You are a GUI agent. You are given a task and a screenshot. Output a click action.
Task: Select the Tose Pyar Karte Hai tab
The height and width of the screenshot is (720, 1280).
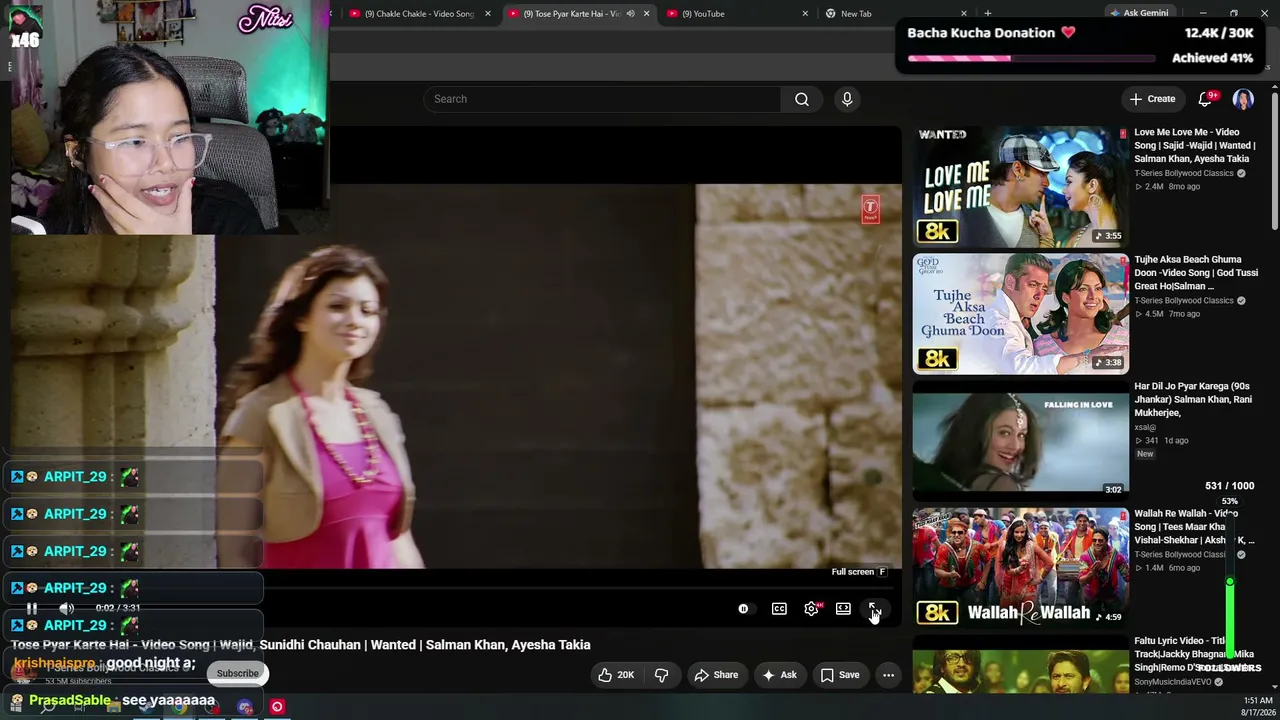coord(571,14)
